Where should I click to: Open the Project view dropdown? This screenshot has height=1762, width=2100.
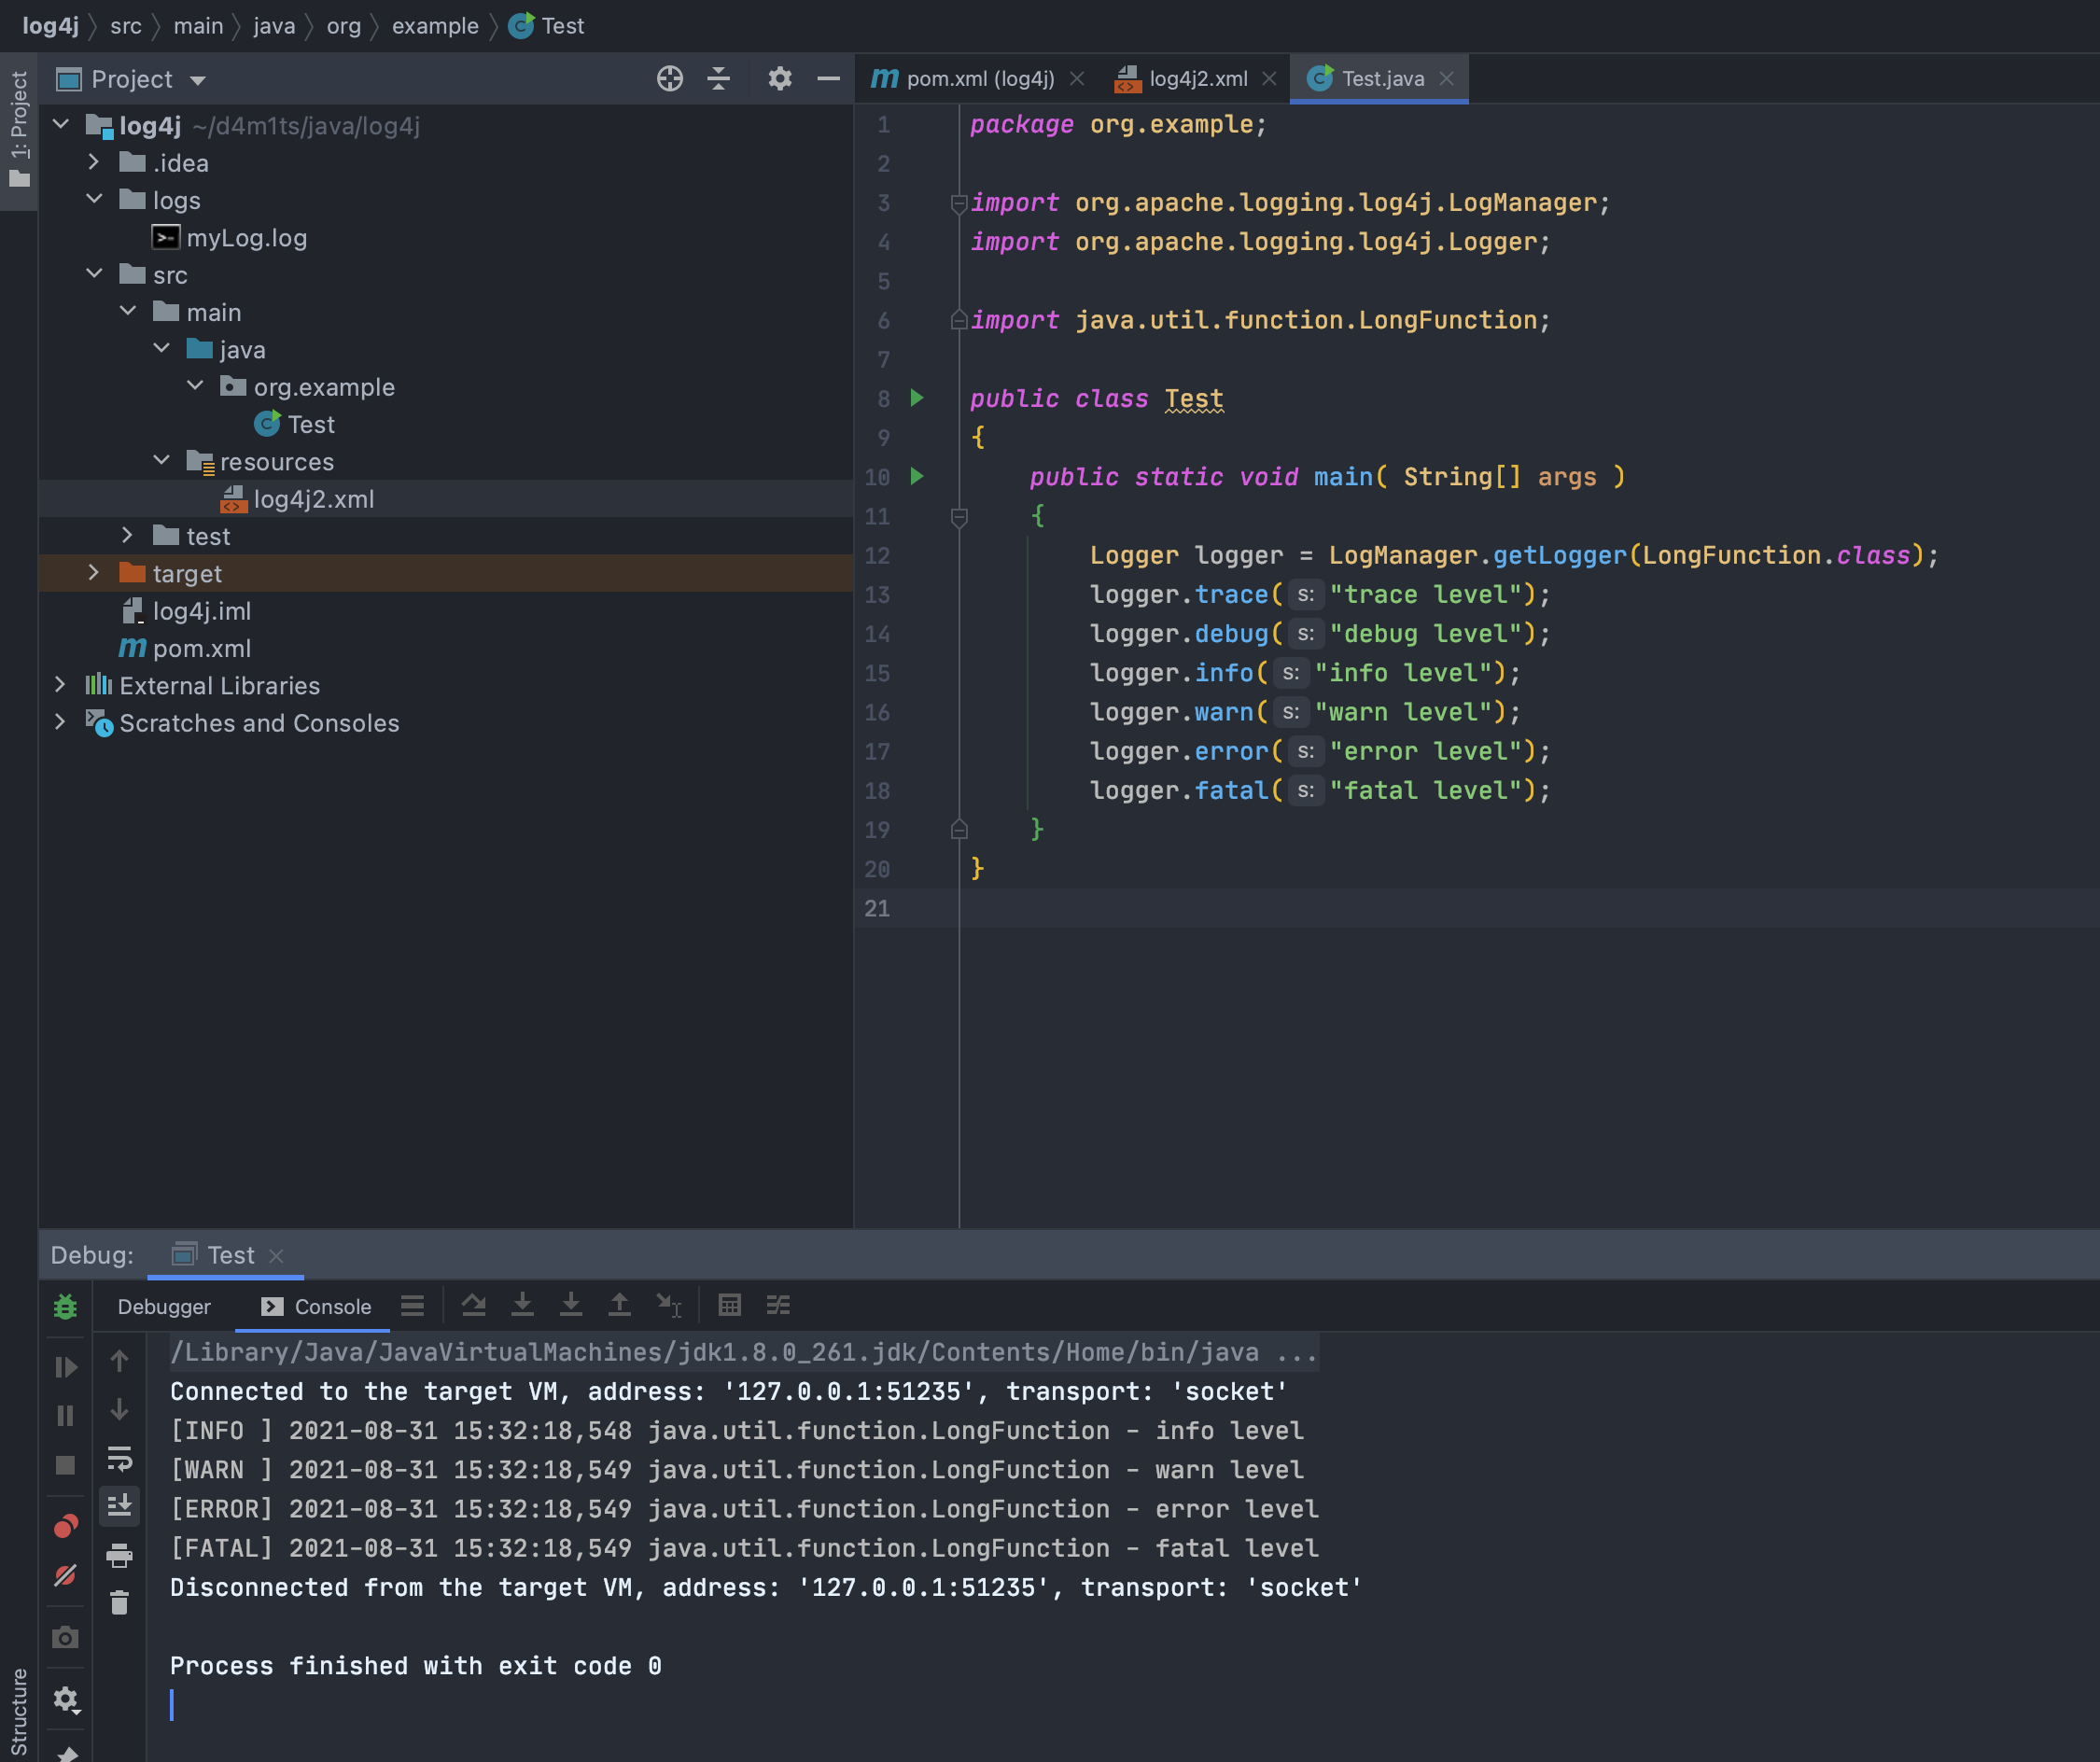click(197, 80)
